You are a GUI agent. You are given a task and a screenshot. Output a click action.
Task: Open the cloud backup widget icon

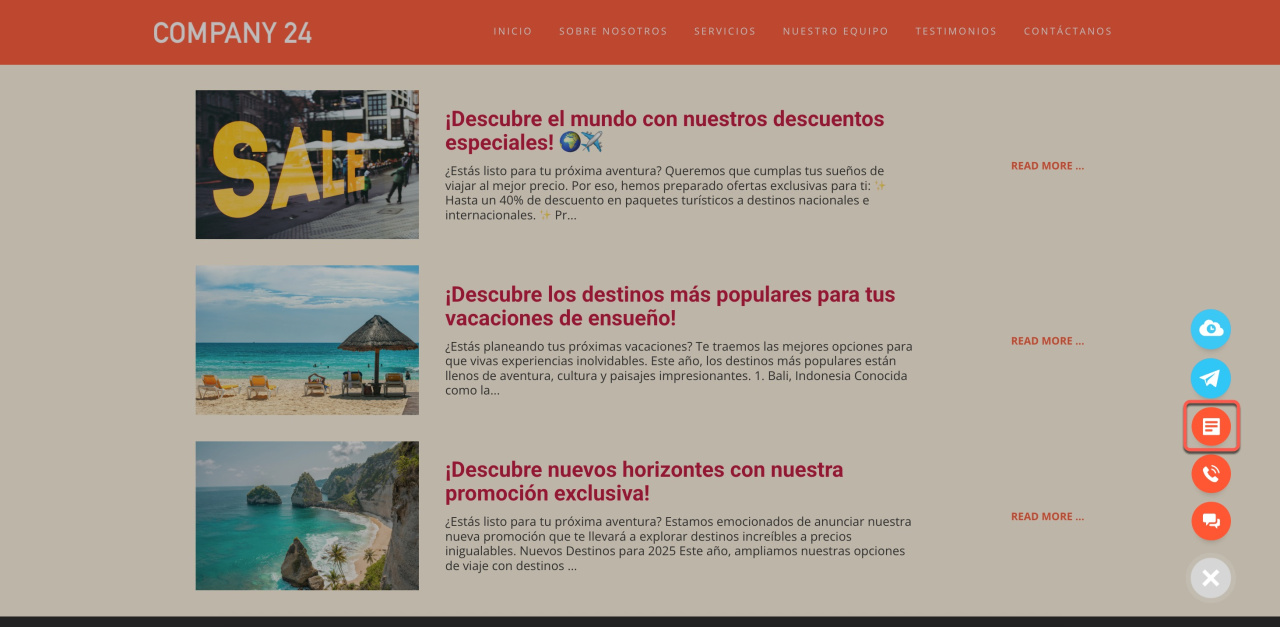(x=1211, y=329)
